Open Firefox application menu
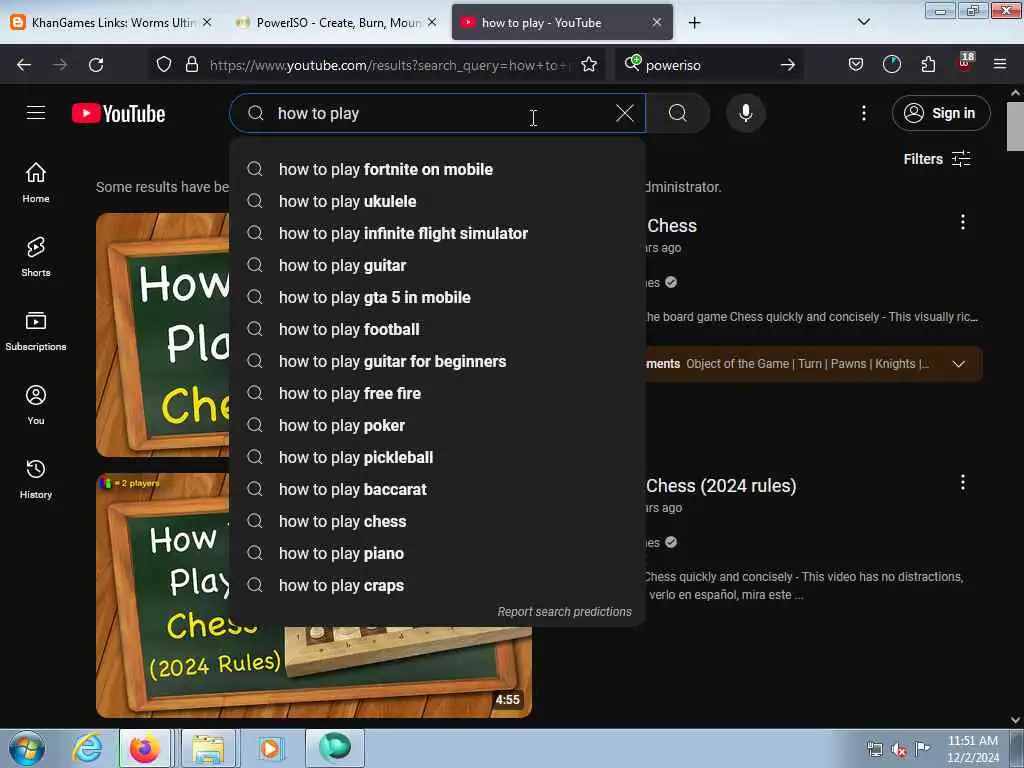Image resolution: width=1024 pixels, height=768 pixels. tap(1000, 64)
